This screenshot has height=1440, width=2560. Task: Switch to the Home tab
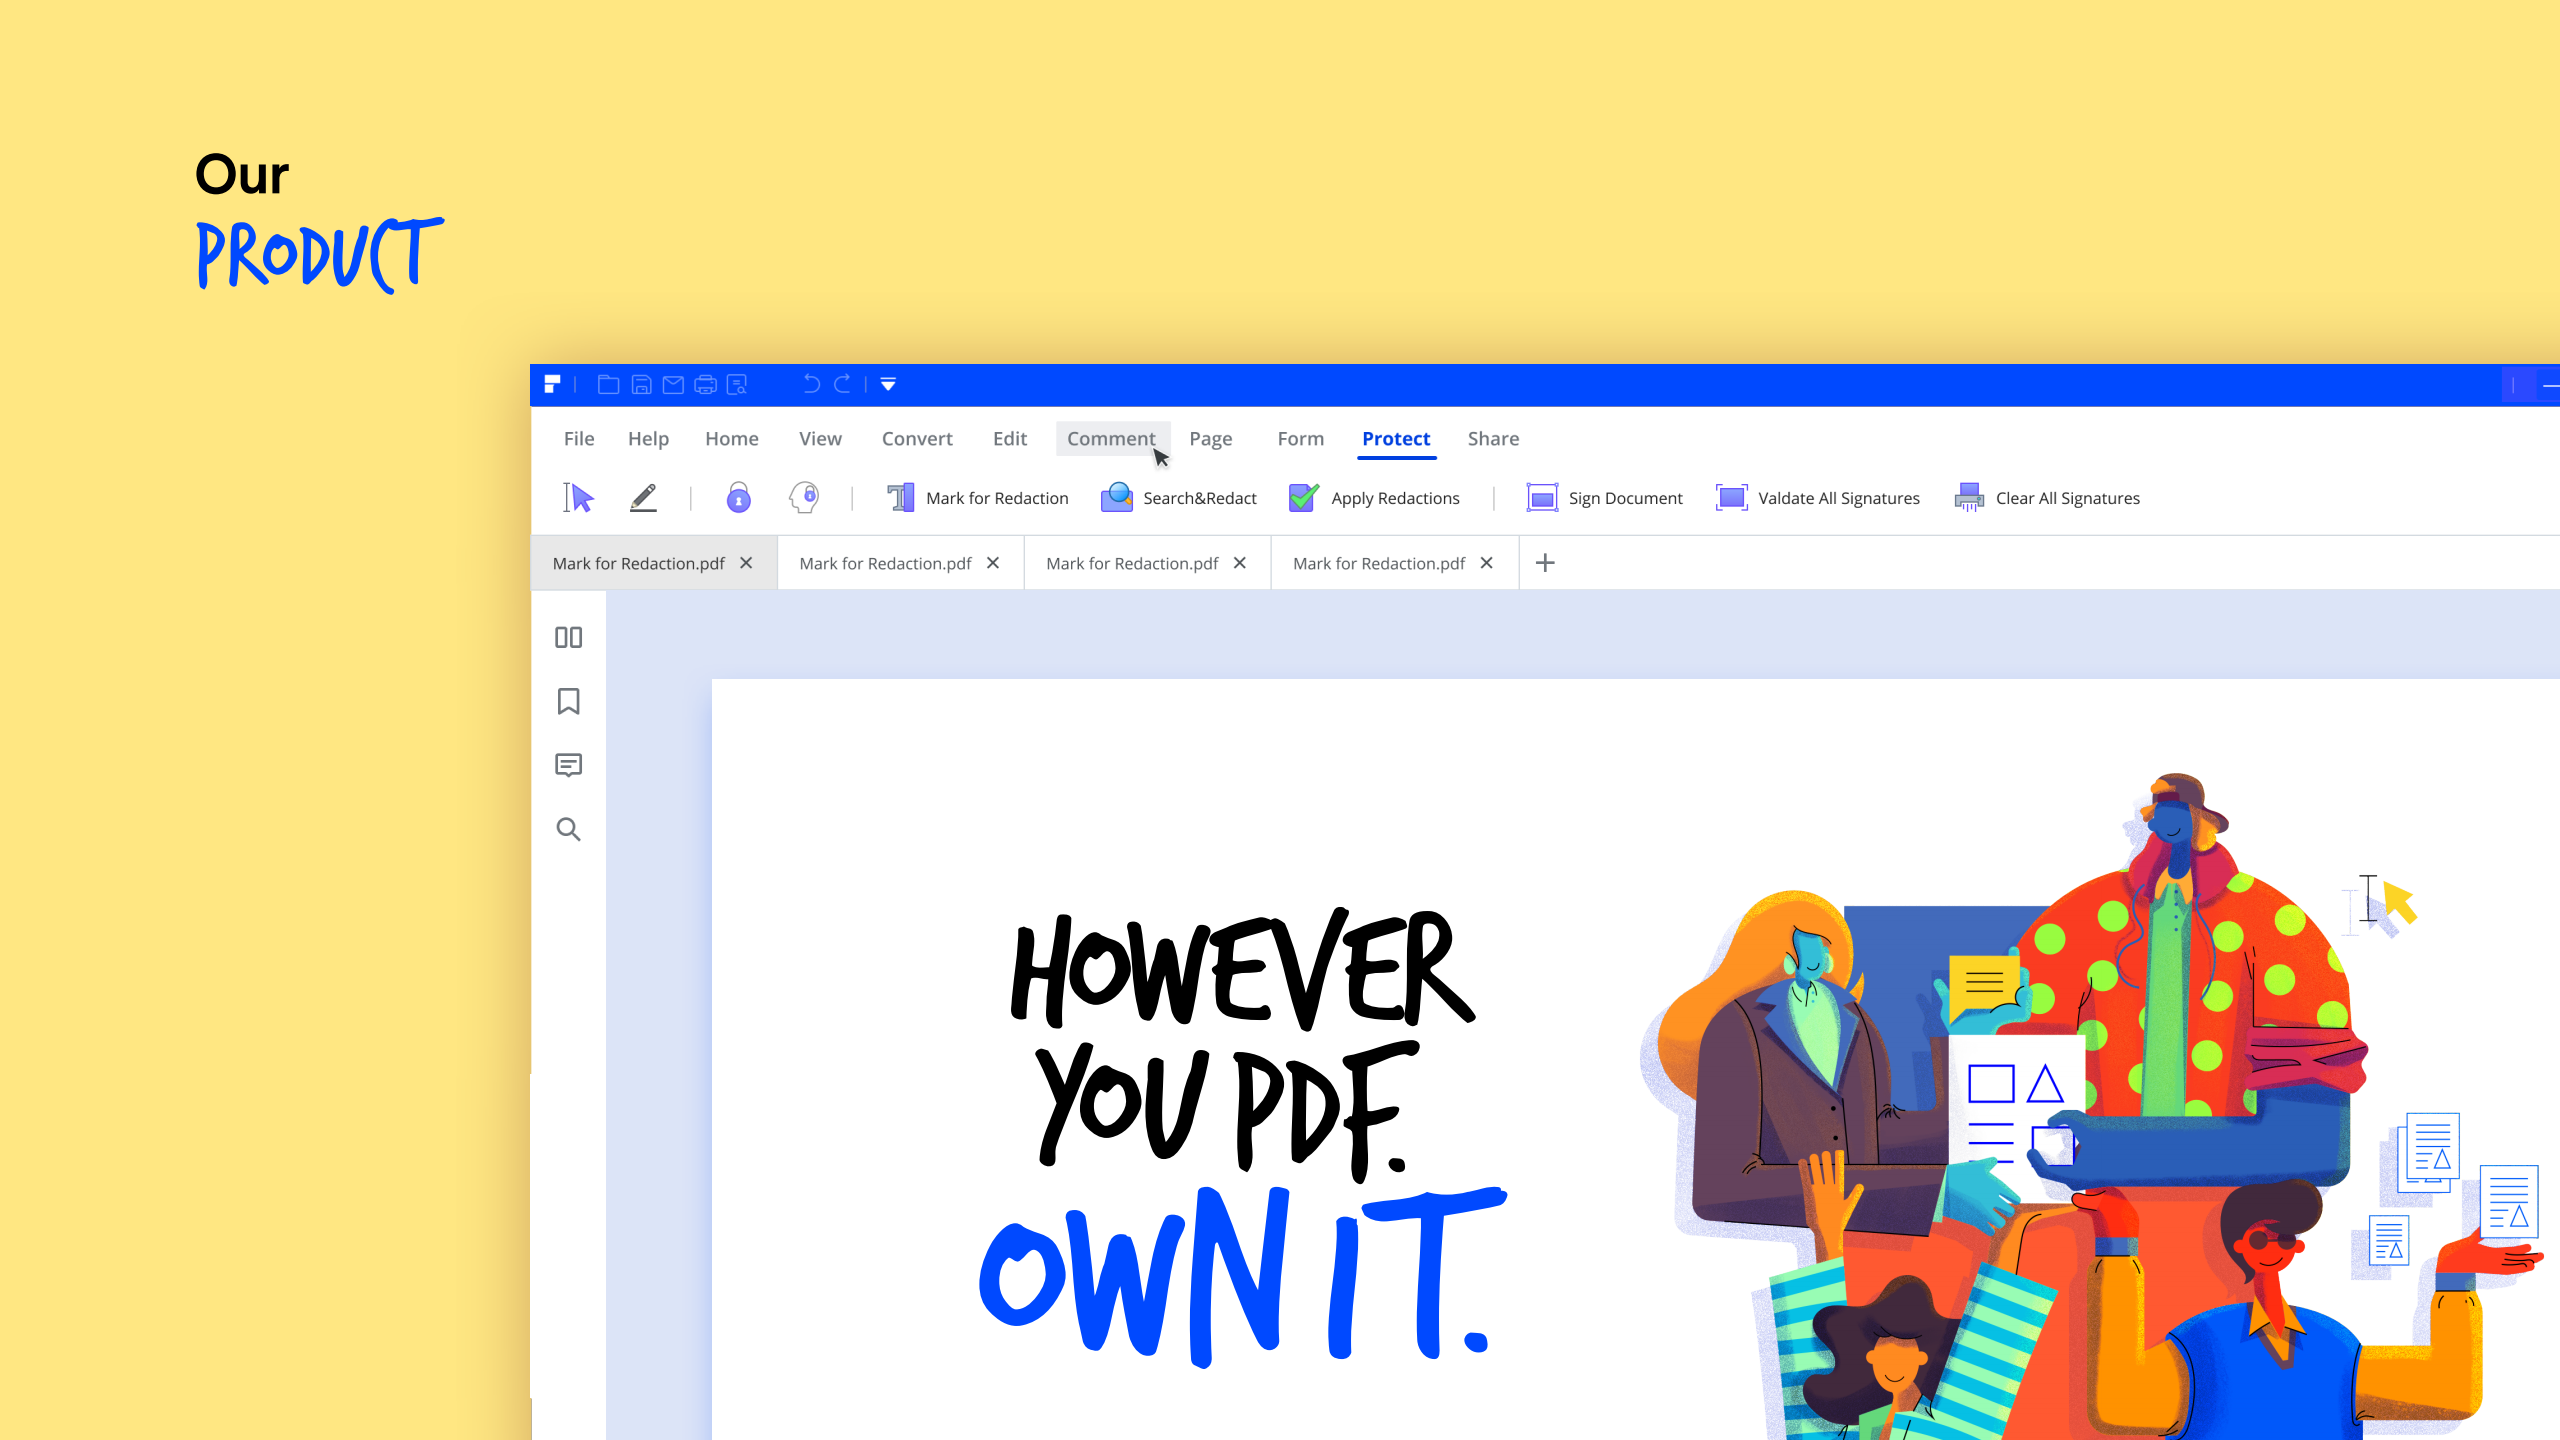732,439
